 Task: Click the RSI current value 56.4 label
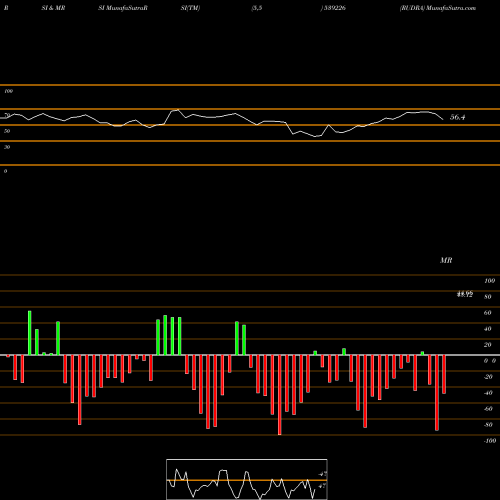click(x=457, y=117)
